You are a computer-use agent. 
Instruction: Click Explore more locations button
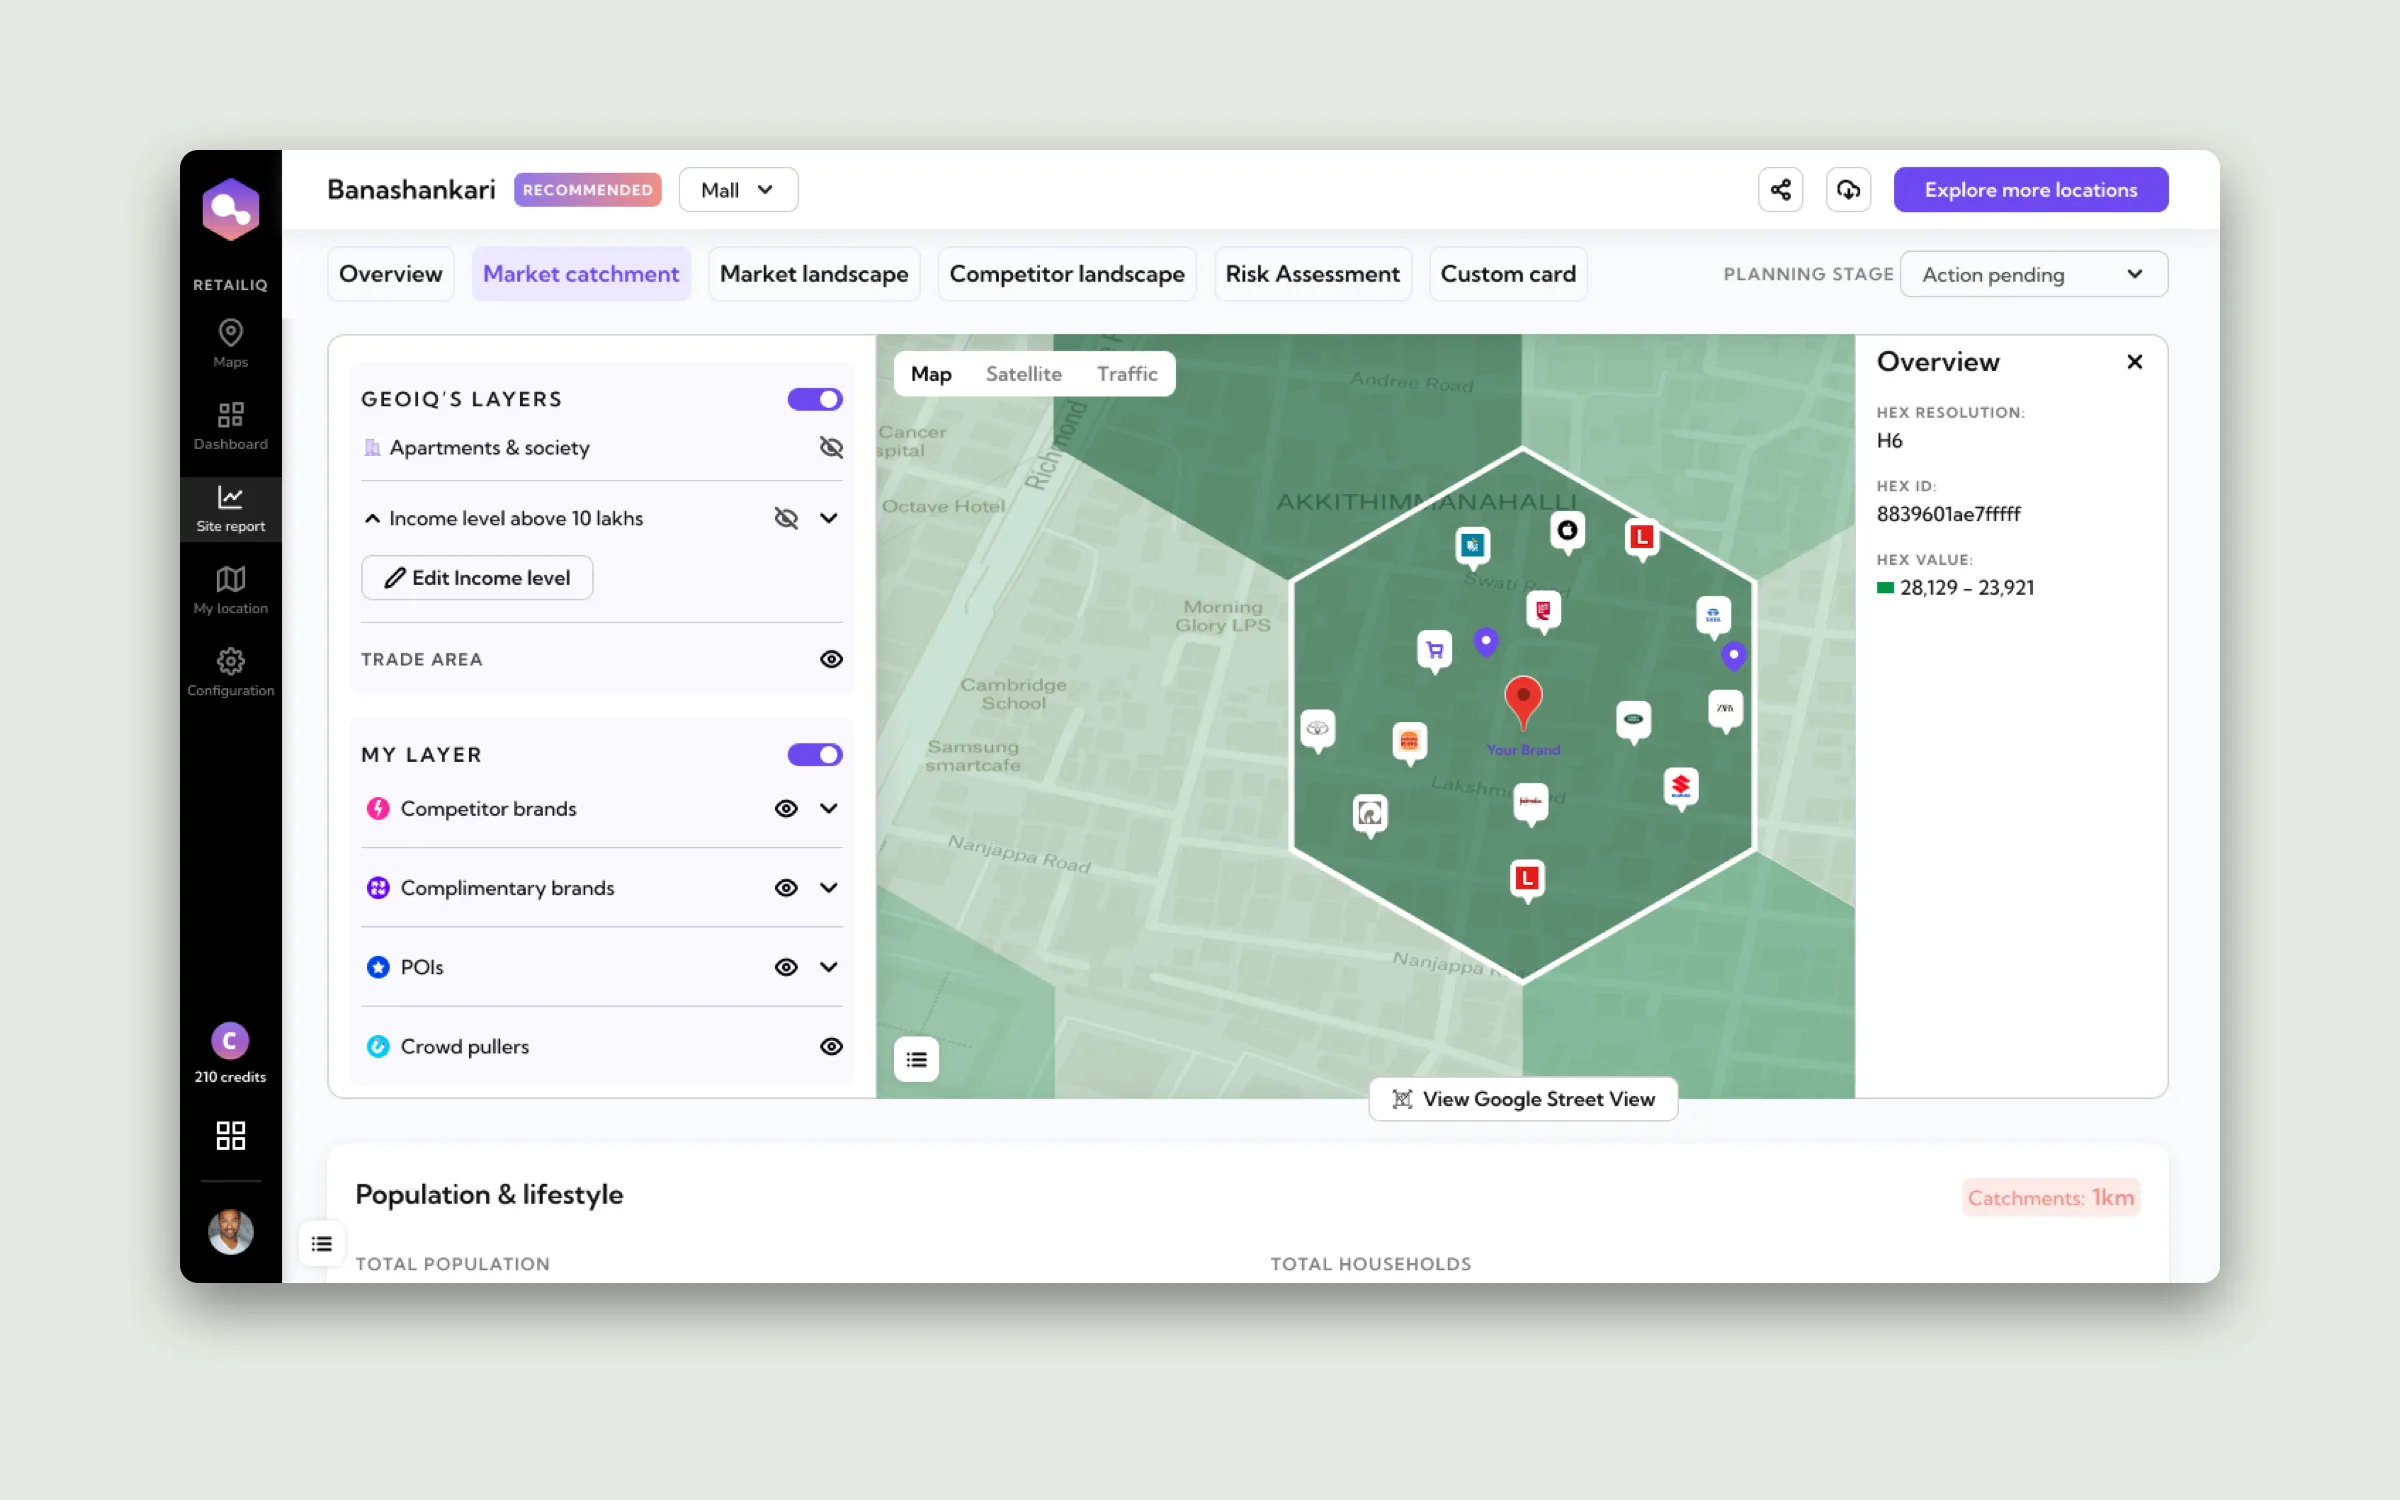coord(2030,190)
